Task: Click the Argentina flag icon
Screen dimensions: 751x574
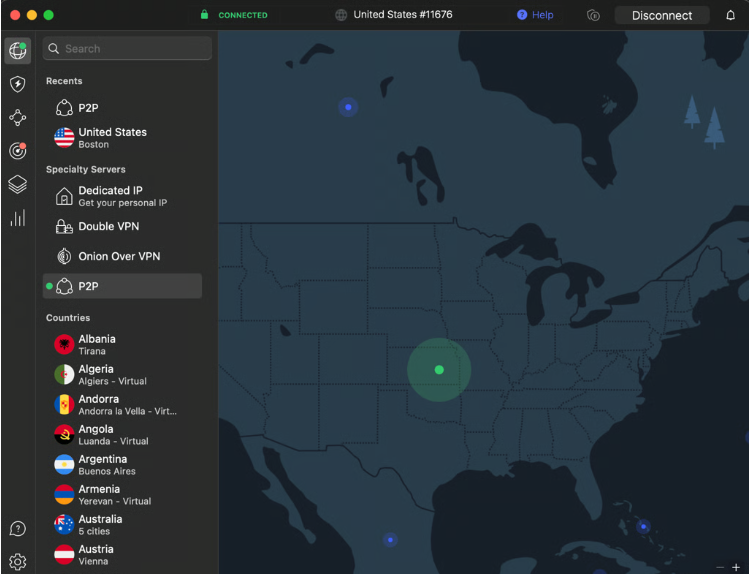Action: [64, 465]
